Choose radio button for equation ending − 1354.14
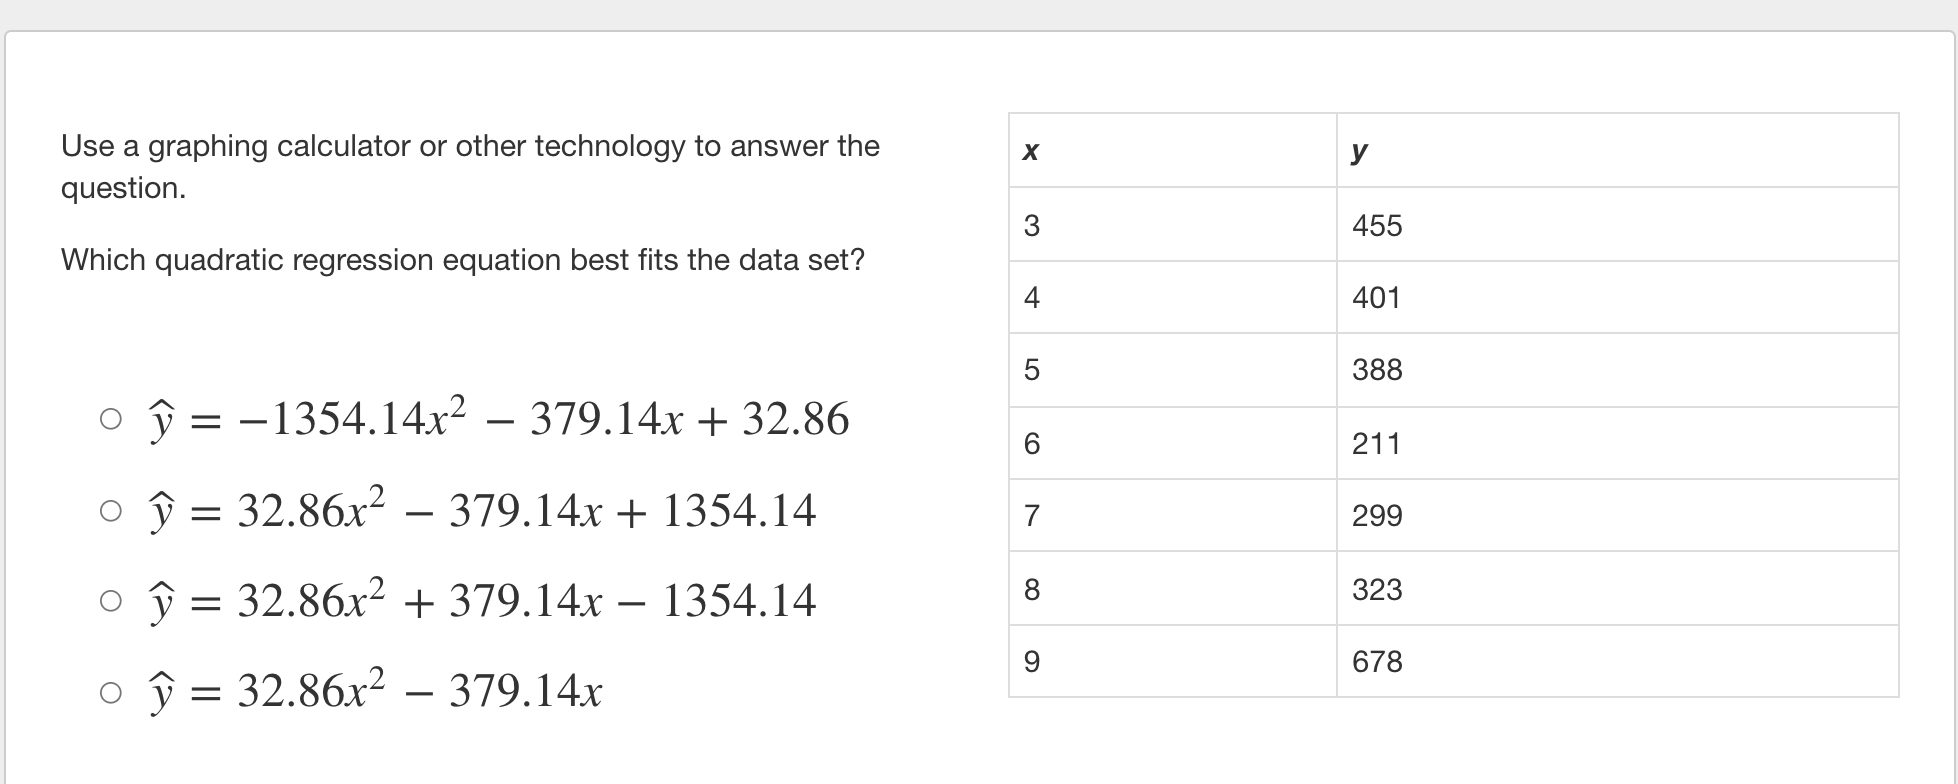1958x784 pixels. 110,601
